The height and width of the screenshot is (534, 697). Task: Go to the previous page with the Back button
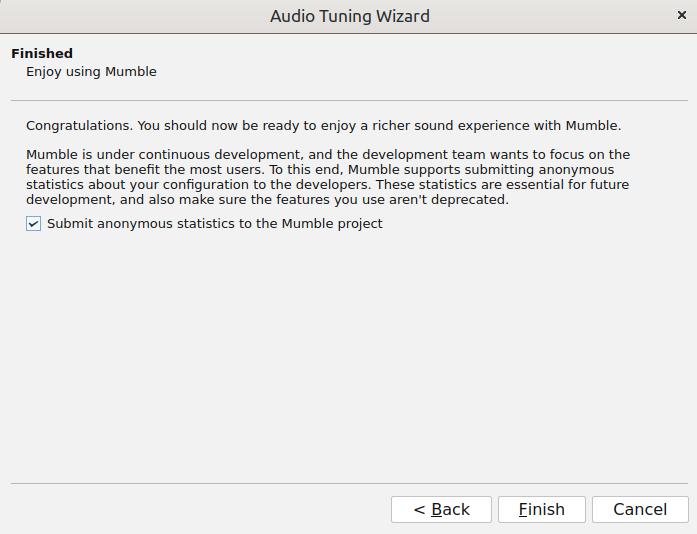[441, 509]
